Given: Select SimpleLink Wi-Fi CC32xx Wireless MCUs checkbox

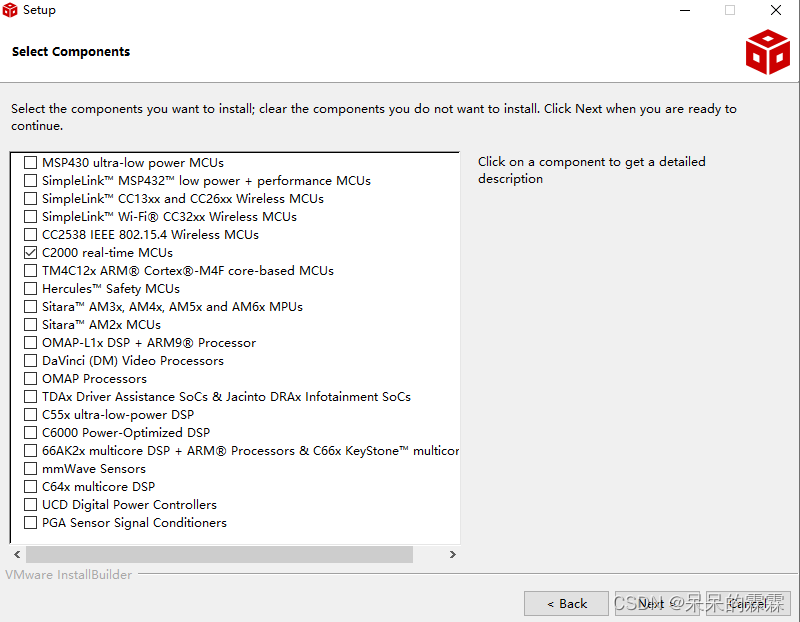Looking at the screenshot, I should coord(31,217).
